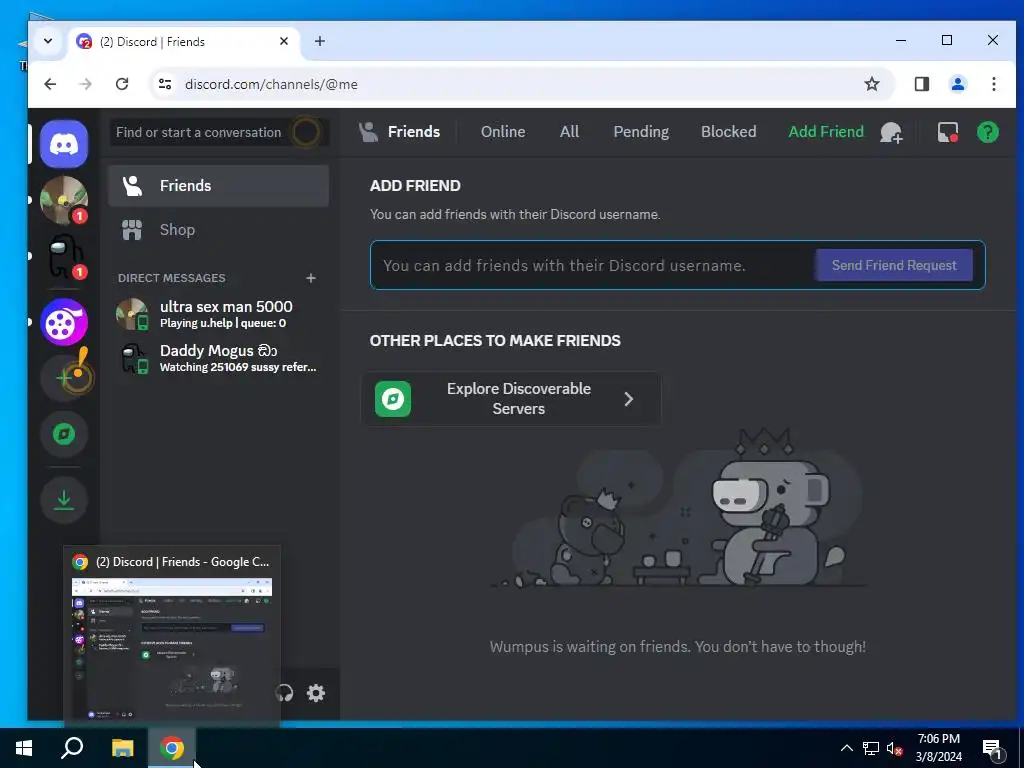Open User Settings gear icon

316,693
